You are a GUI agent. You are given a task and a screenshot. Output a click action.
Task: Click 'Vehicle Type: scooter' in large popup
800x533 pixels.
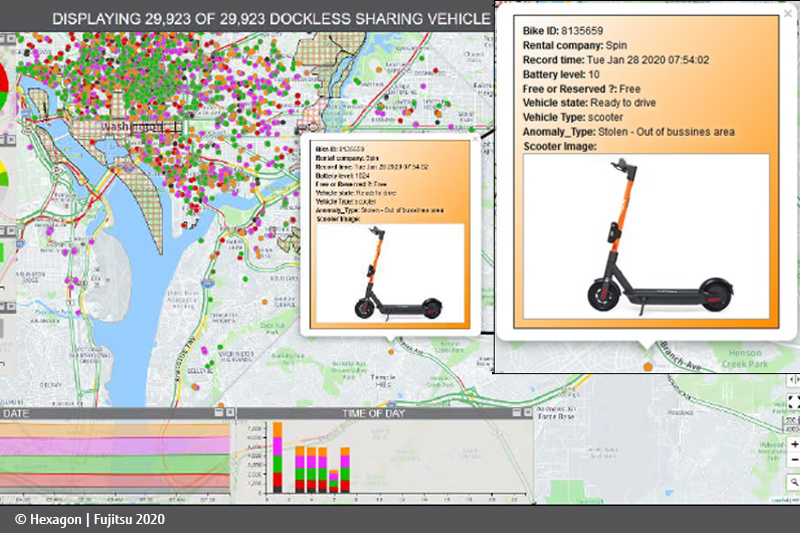pos(573,117)
